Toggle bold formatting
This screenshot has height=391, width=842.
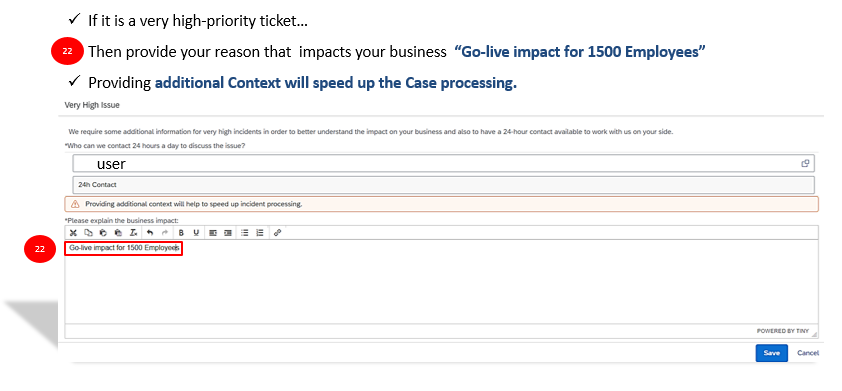(182, 233)
